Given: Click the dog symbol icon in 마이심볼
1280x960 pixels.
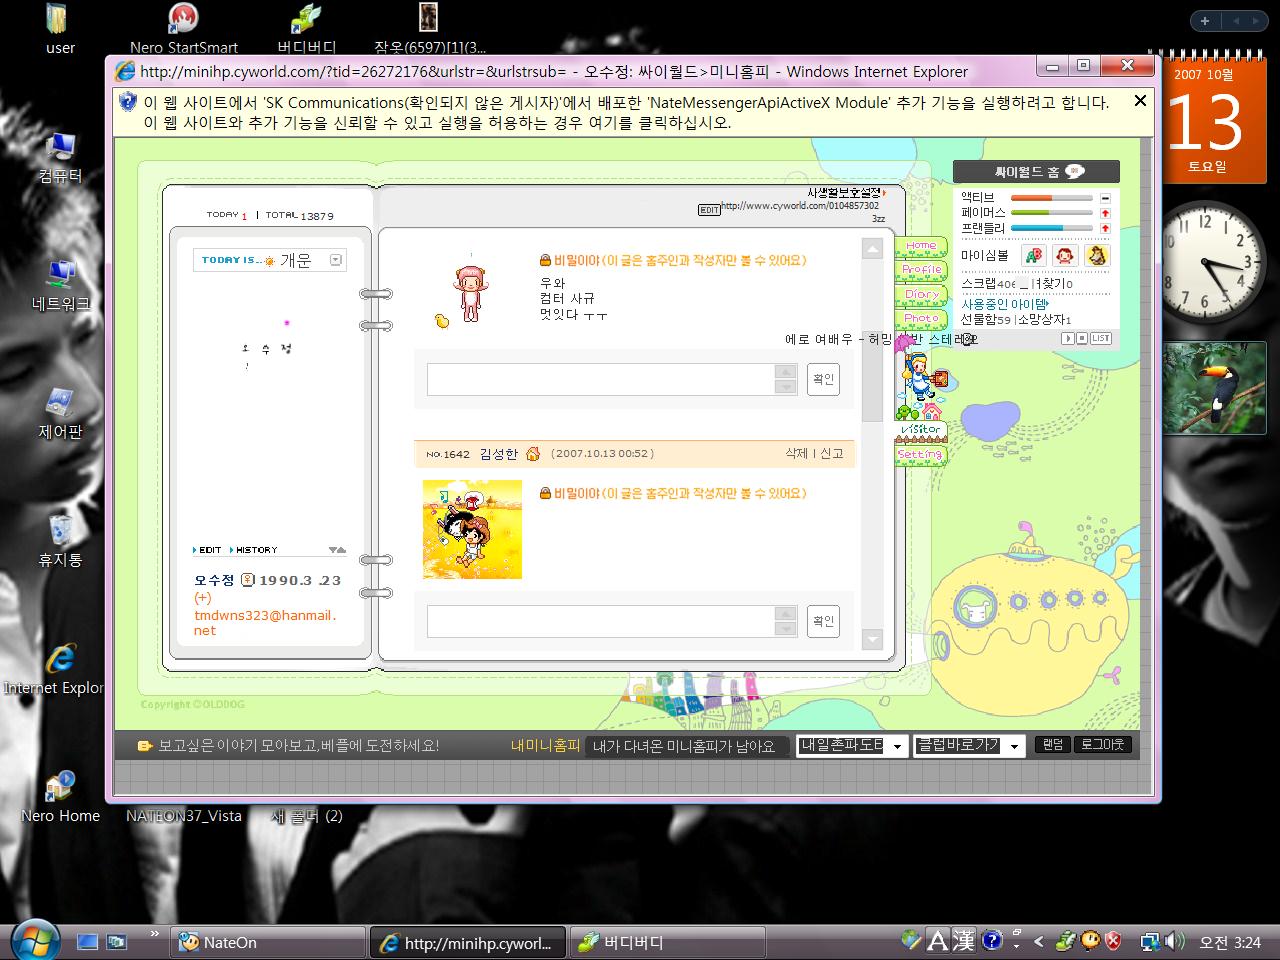Looking at the screenshot, I should 1097,256.
